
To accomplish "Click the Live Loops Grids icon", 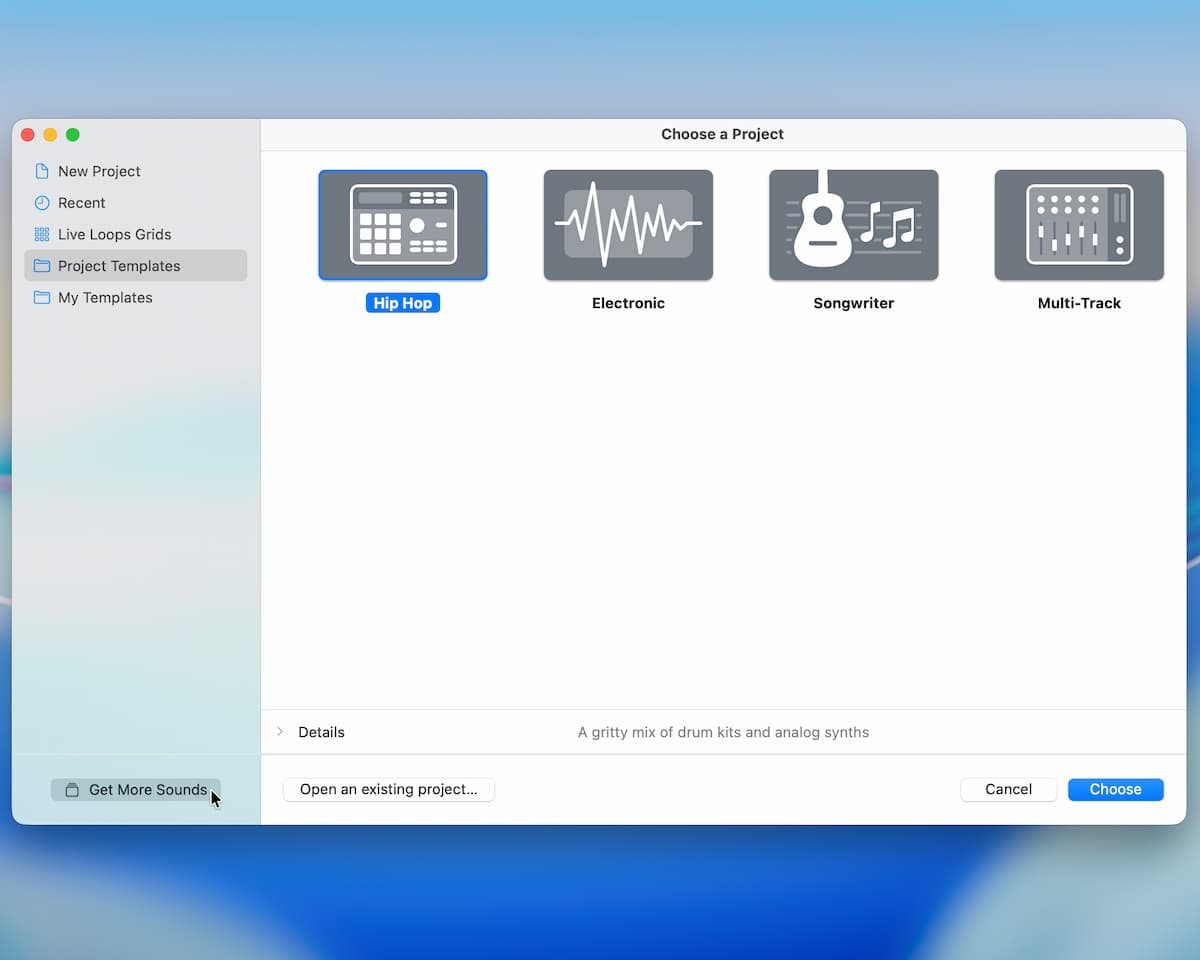I will pyautogui.click(x=42, y=234).
